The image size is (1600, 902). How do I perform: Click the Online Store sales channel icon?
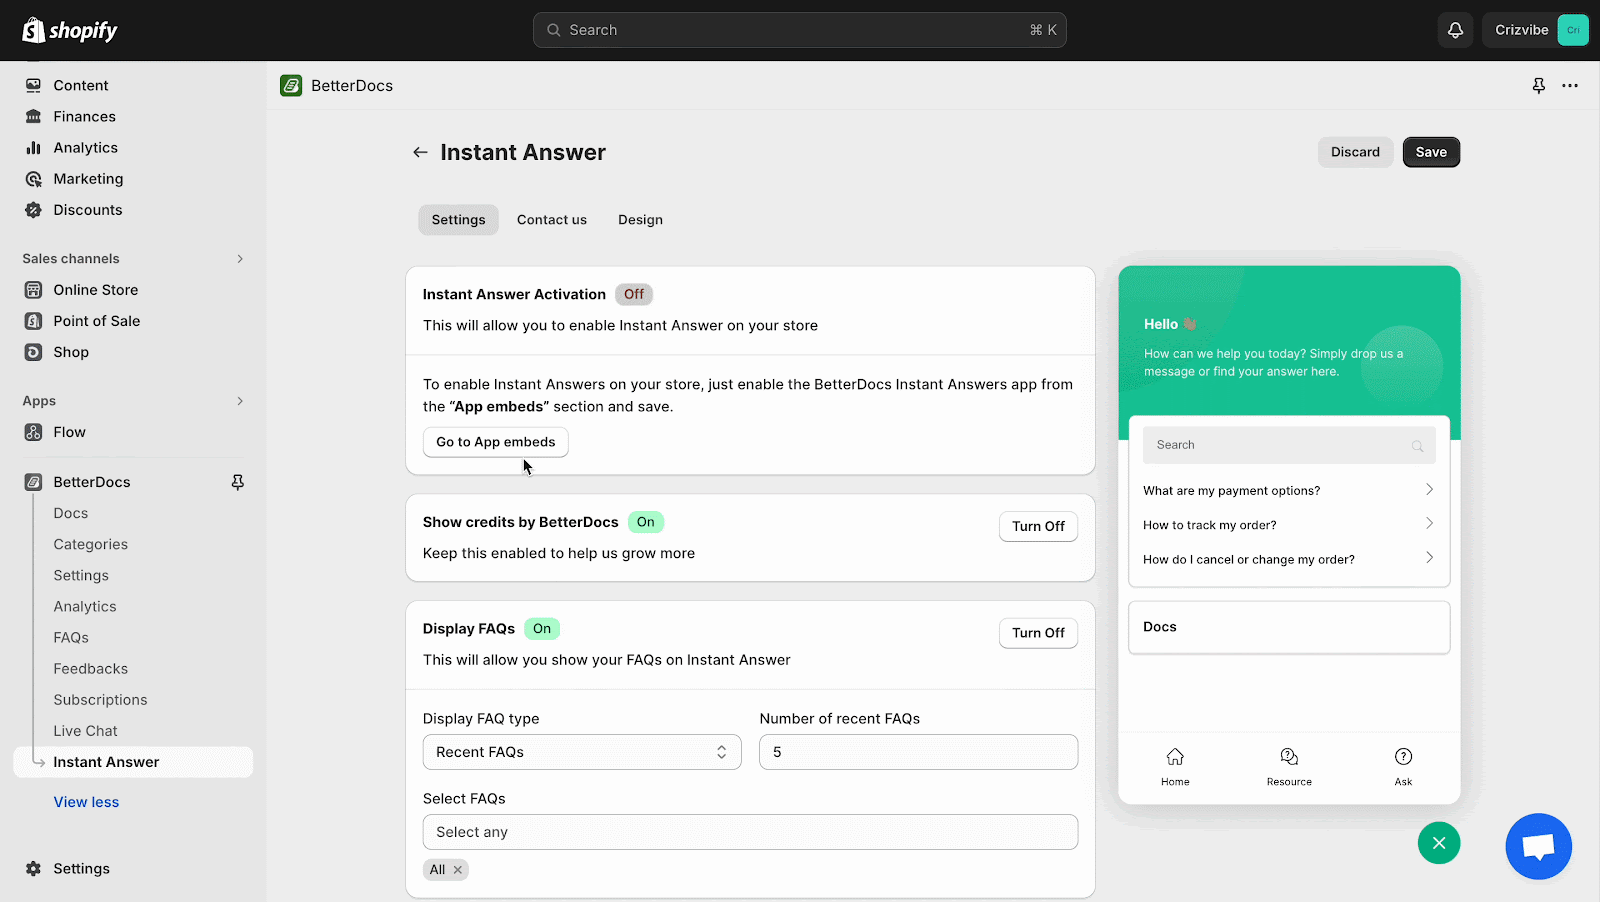[33, 289]
